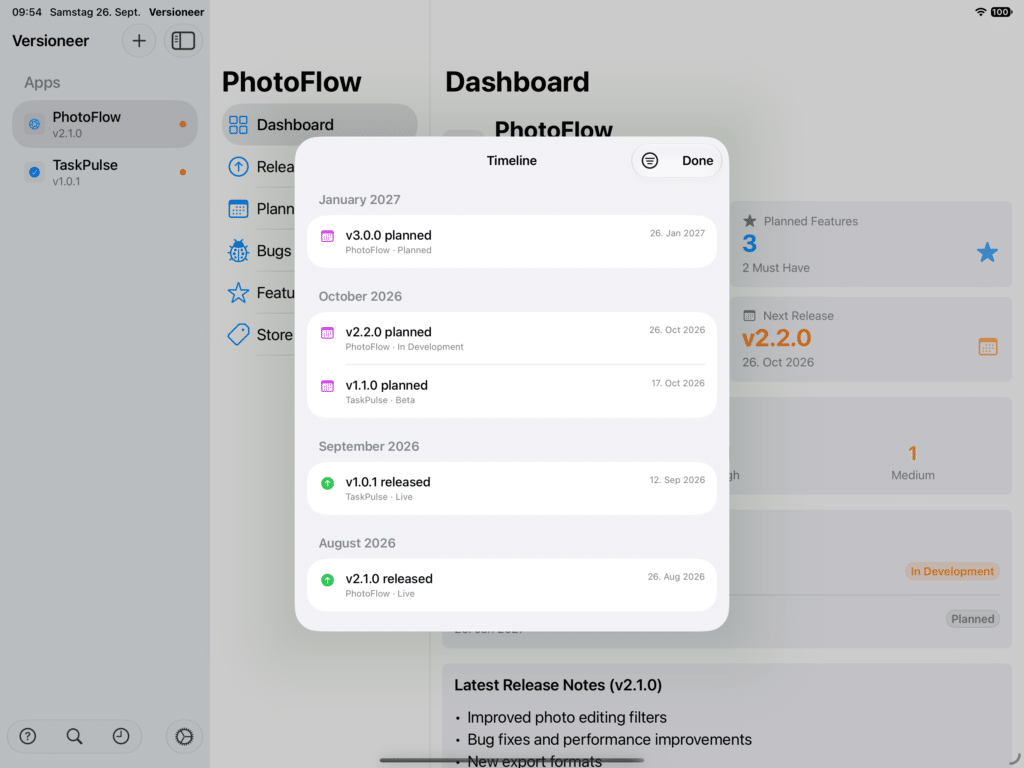
Task: Click the "Improved photo editing filters" note
Action: pyautogui.click(x=567, y=717)
